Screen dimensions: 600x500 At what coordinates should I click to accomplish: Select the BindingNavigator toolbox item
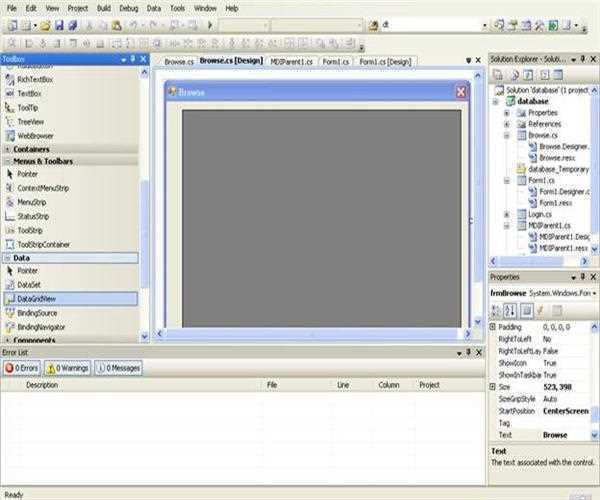(x=41, y=327)
